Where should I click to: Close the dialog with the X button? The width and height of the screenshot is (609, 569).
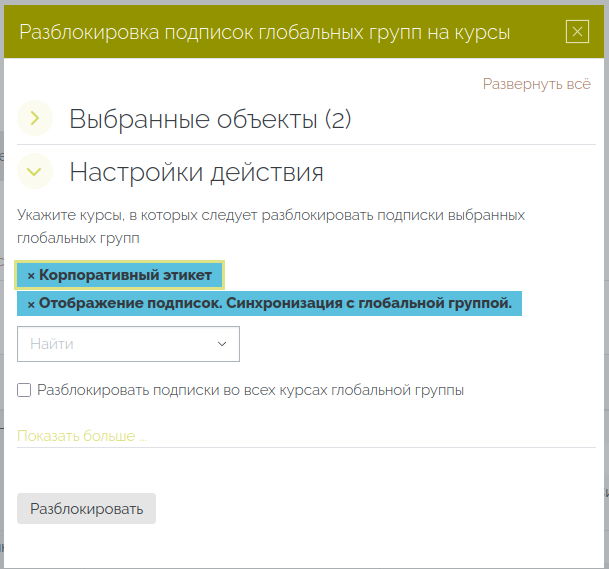click(577, 32)
